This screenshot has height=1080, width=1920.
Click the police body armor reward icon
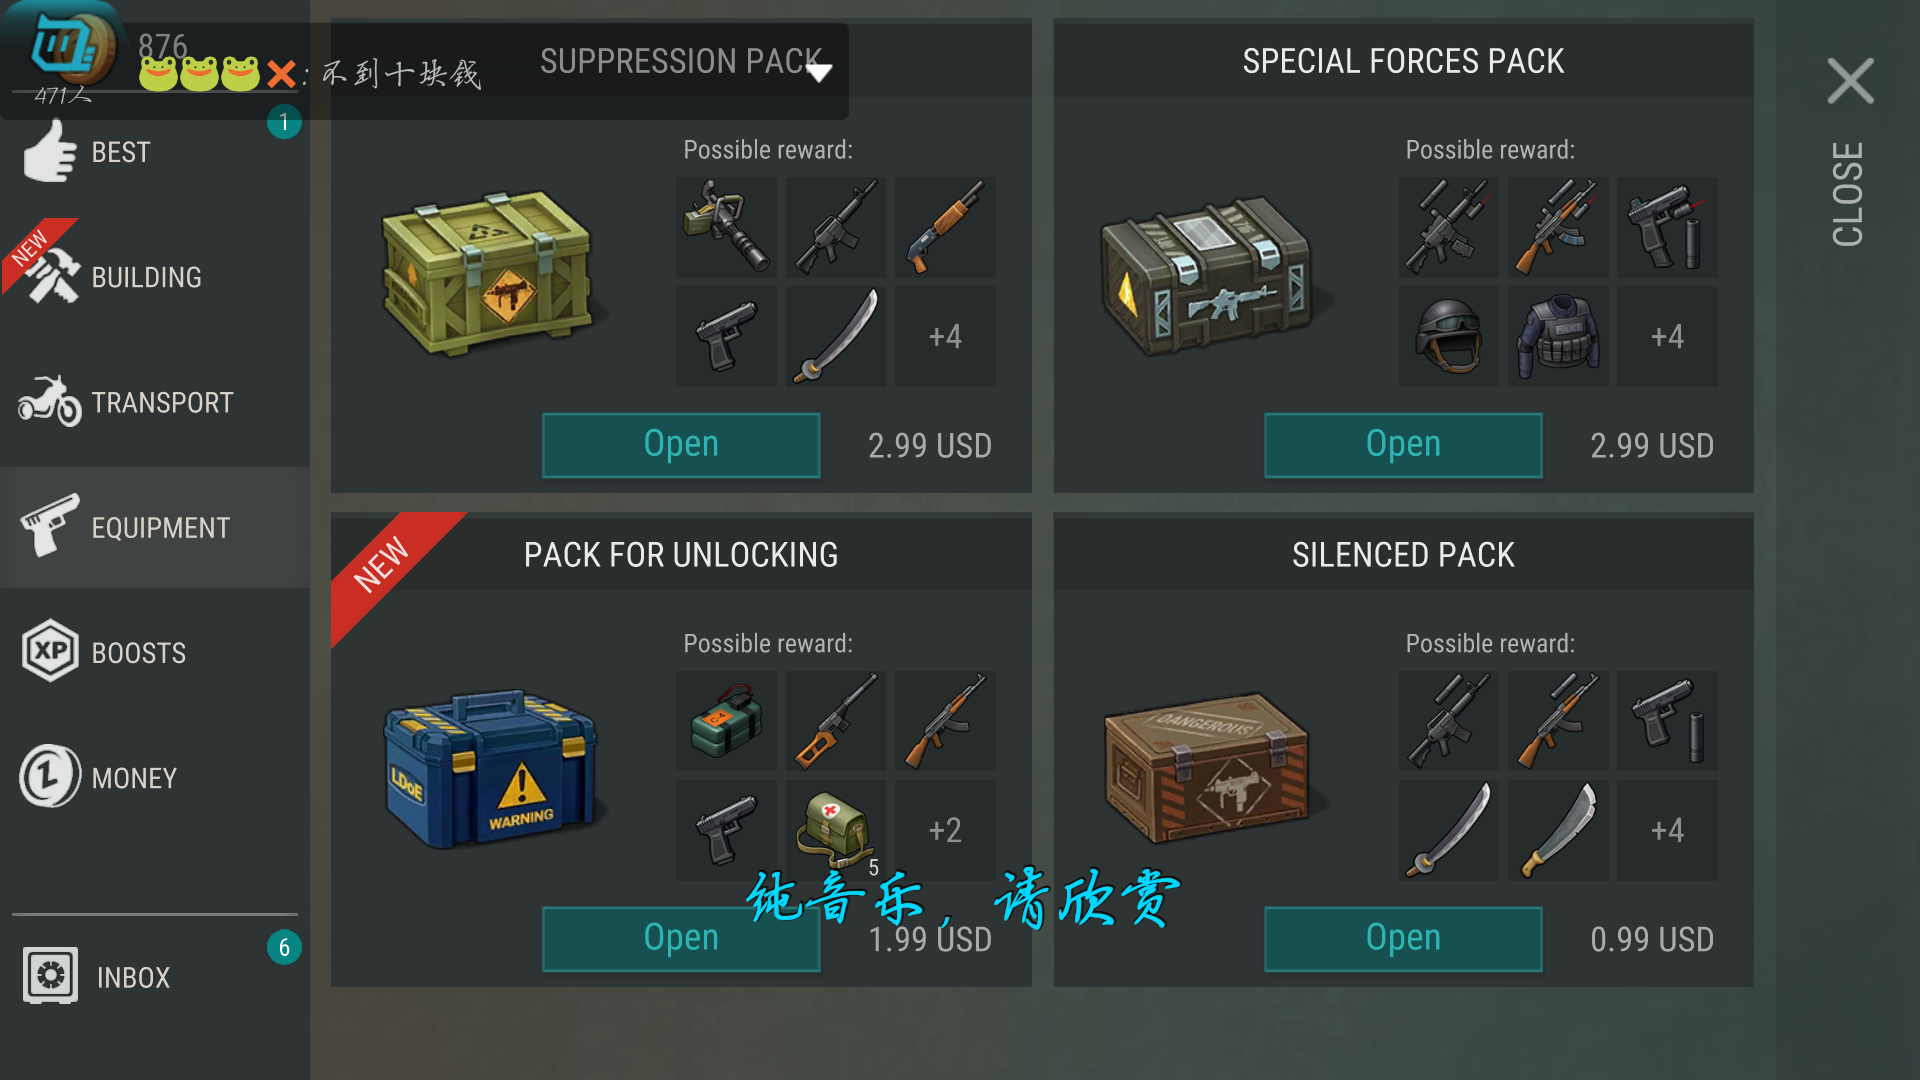[x=1558, y=336]
